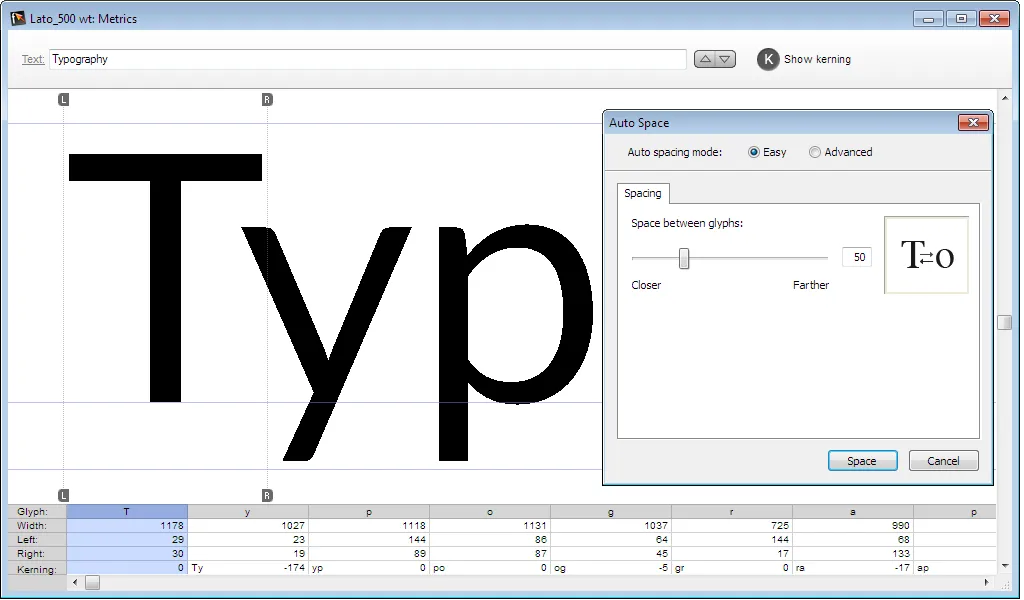Toggle the K Show kerning icon

tap(767, 59)
